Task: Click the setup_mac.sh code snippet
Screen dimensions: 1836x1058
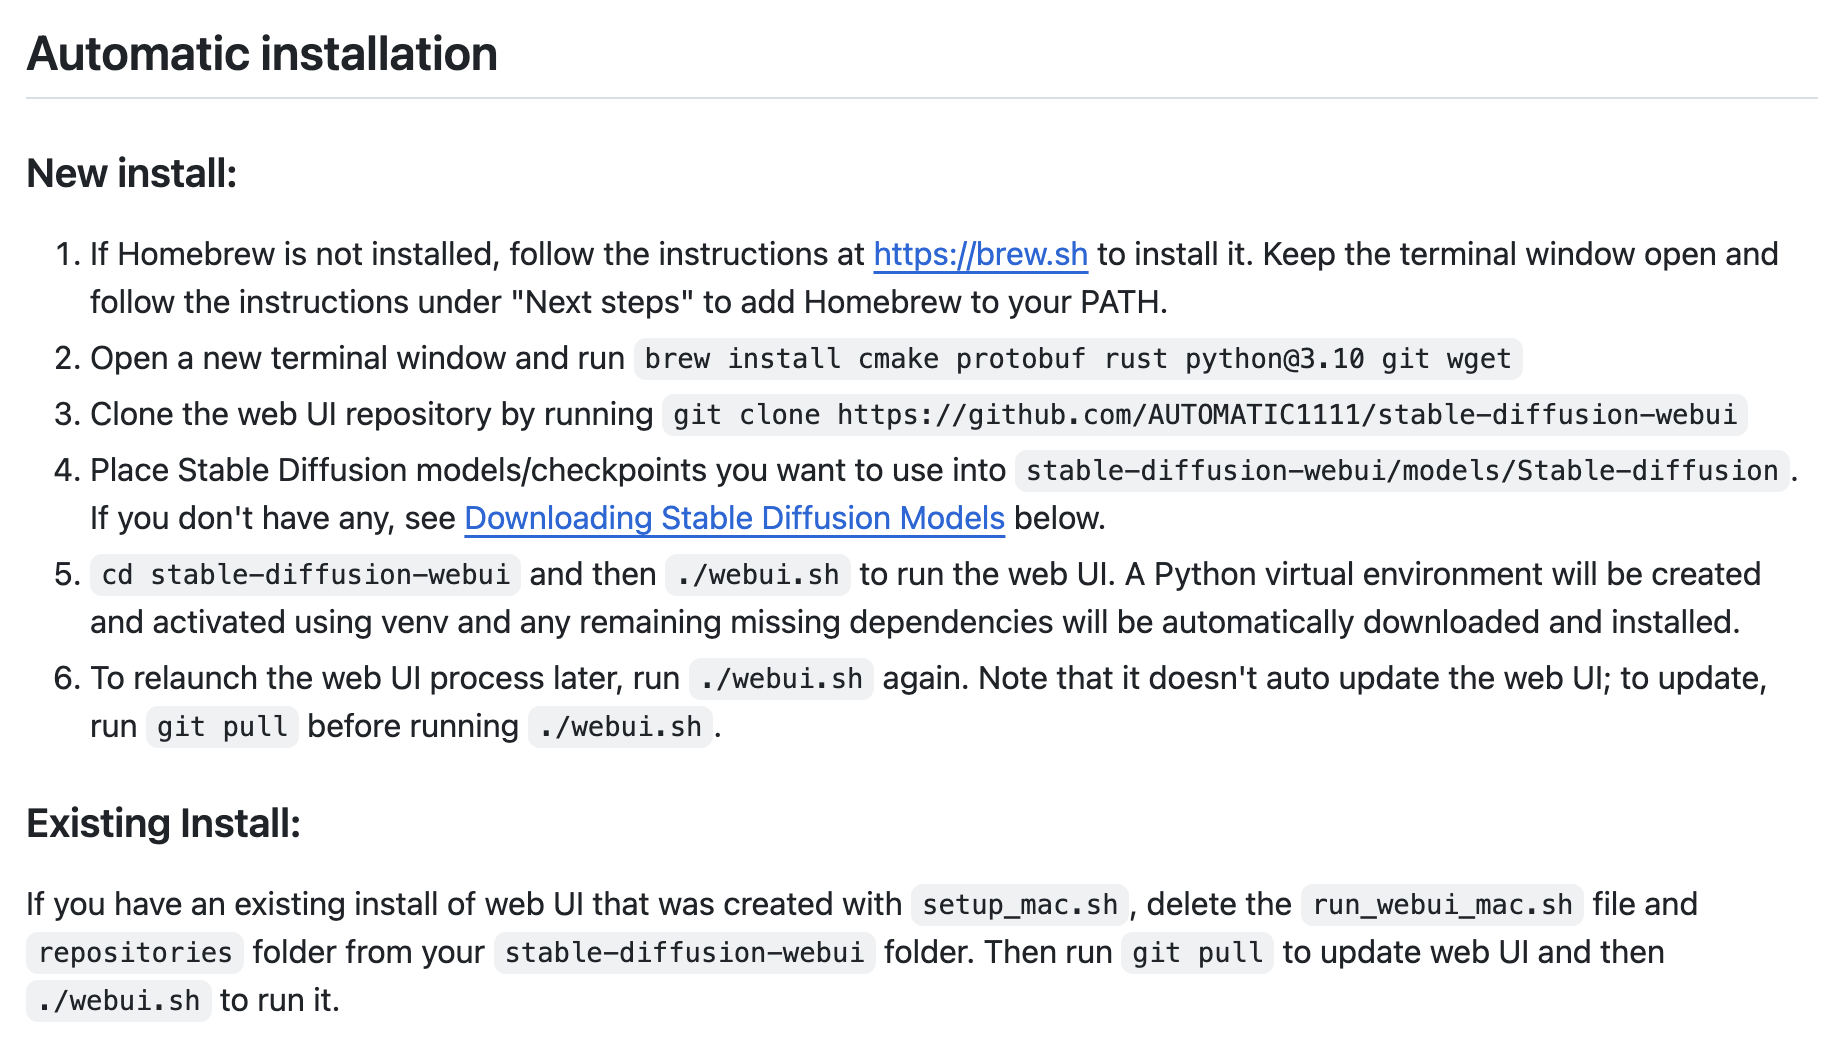Action: tap(1019, 905)
